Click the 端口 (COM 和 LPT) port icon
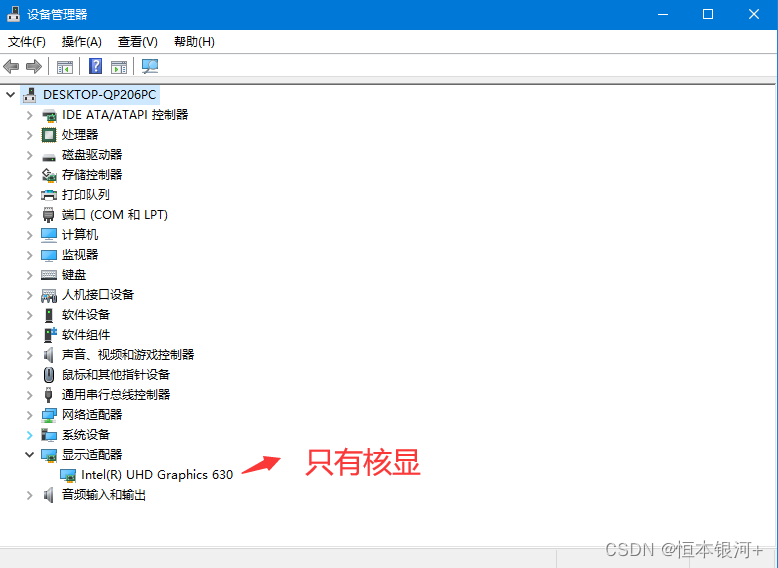Viewport: 778px width, 568px height. 49,215
